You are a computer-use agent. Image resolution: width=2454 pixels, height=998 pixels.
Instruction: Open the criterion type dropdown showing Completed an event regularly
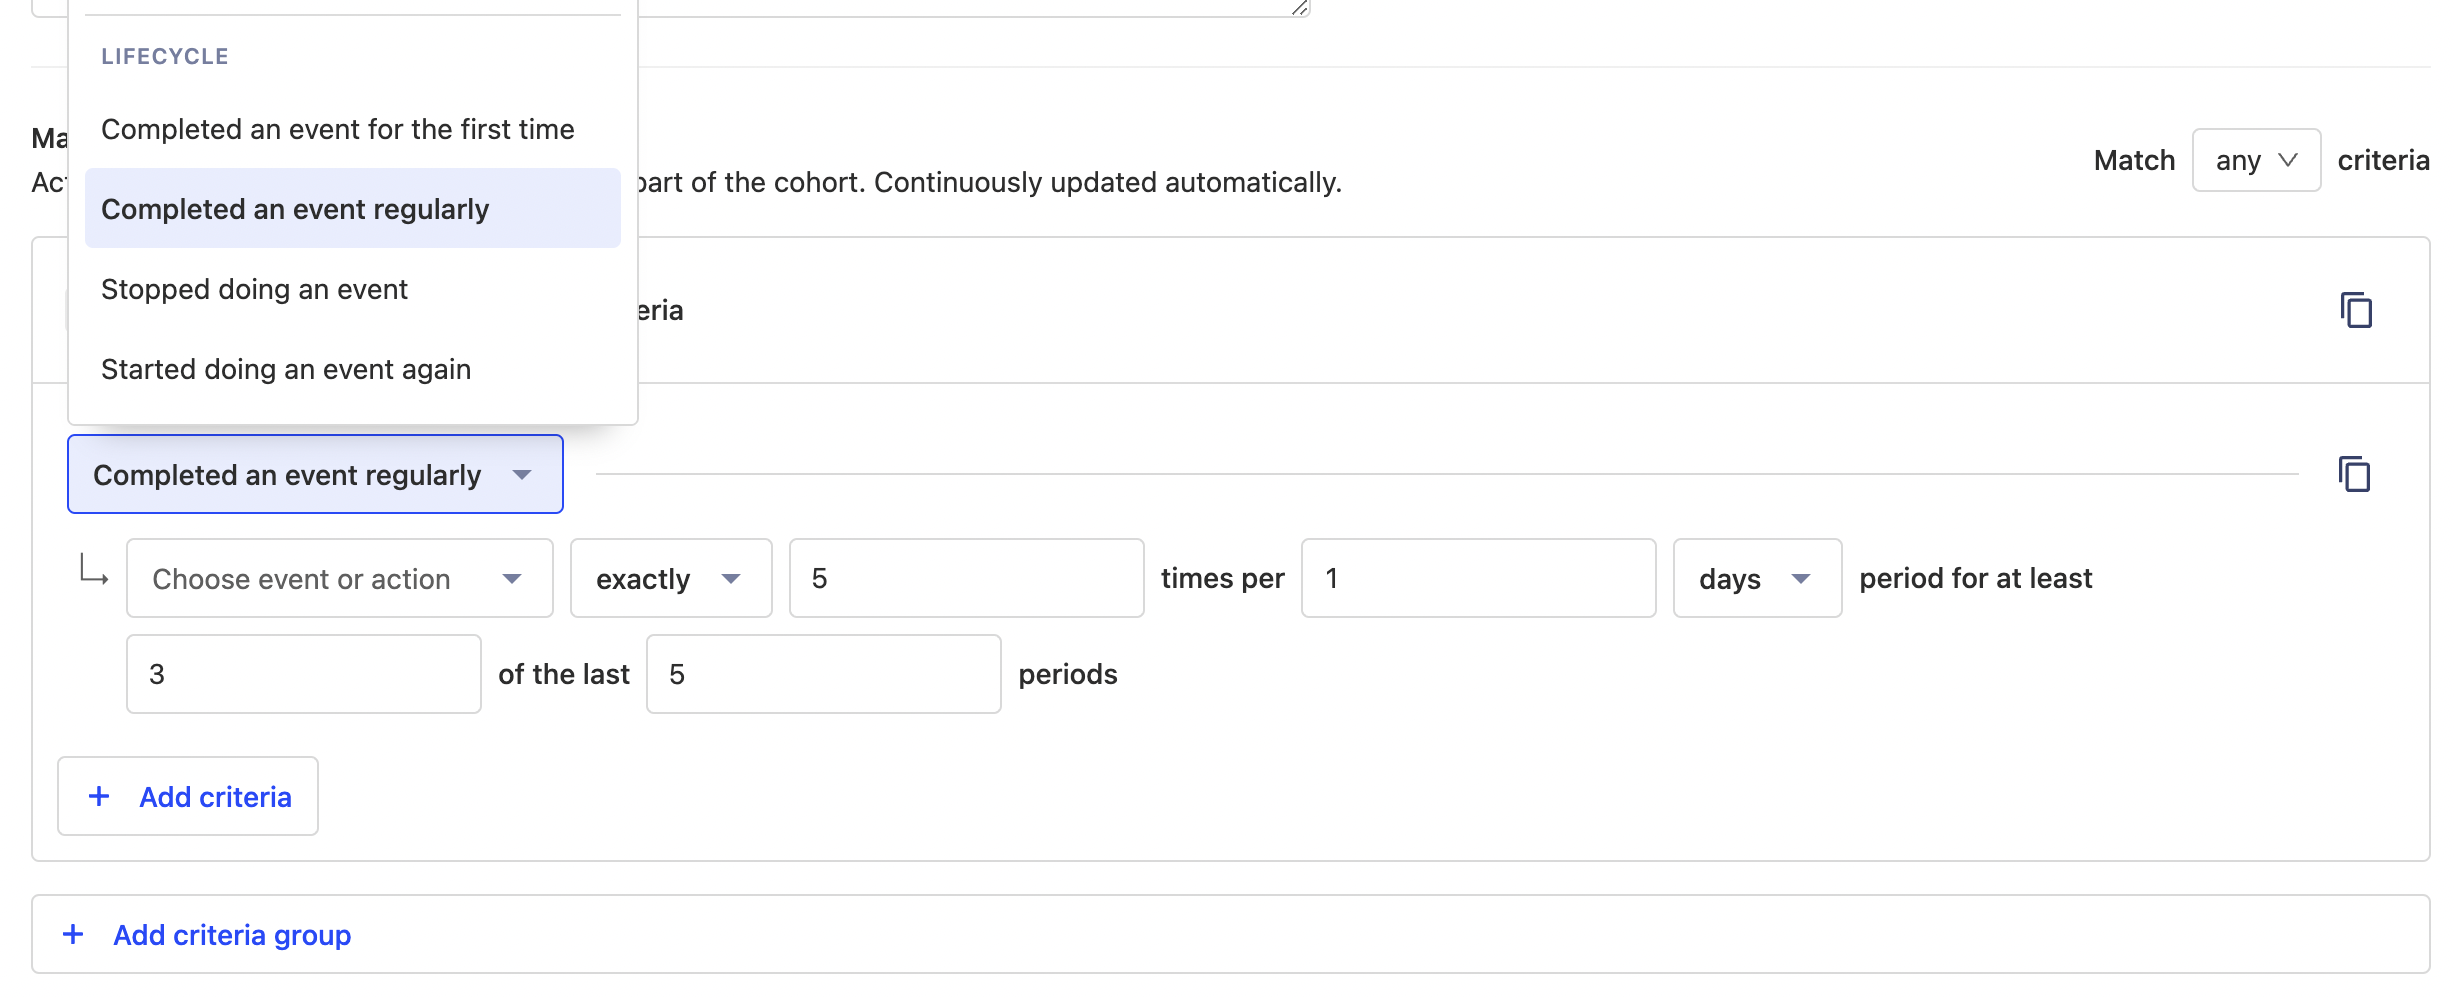coord(315,474)
